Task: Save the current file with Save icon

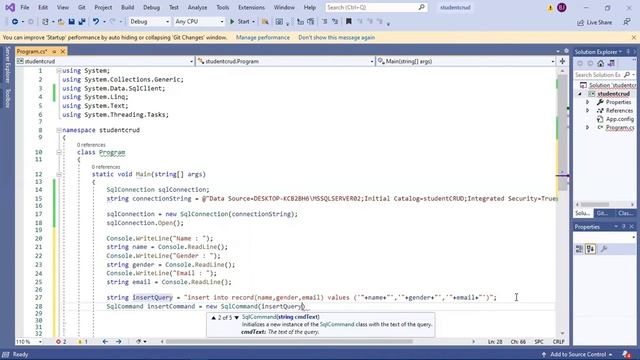Action: click(71, 22)
